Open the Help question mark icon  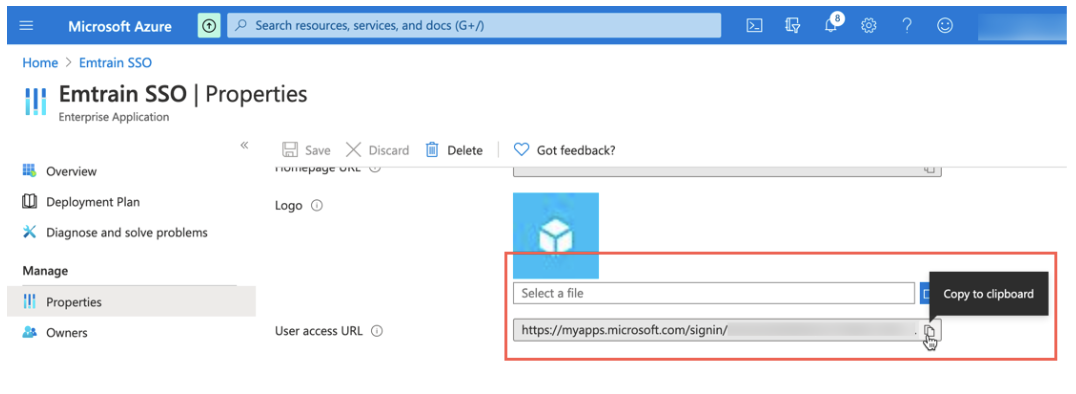907,26
